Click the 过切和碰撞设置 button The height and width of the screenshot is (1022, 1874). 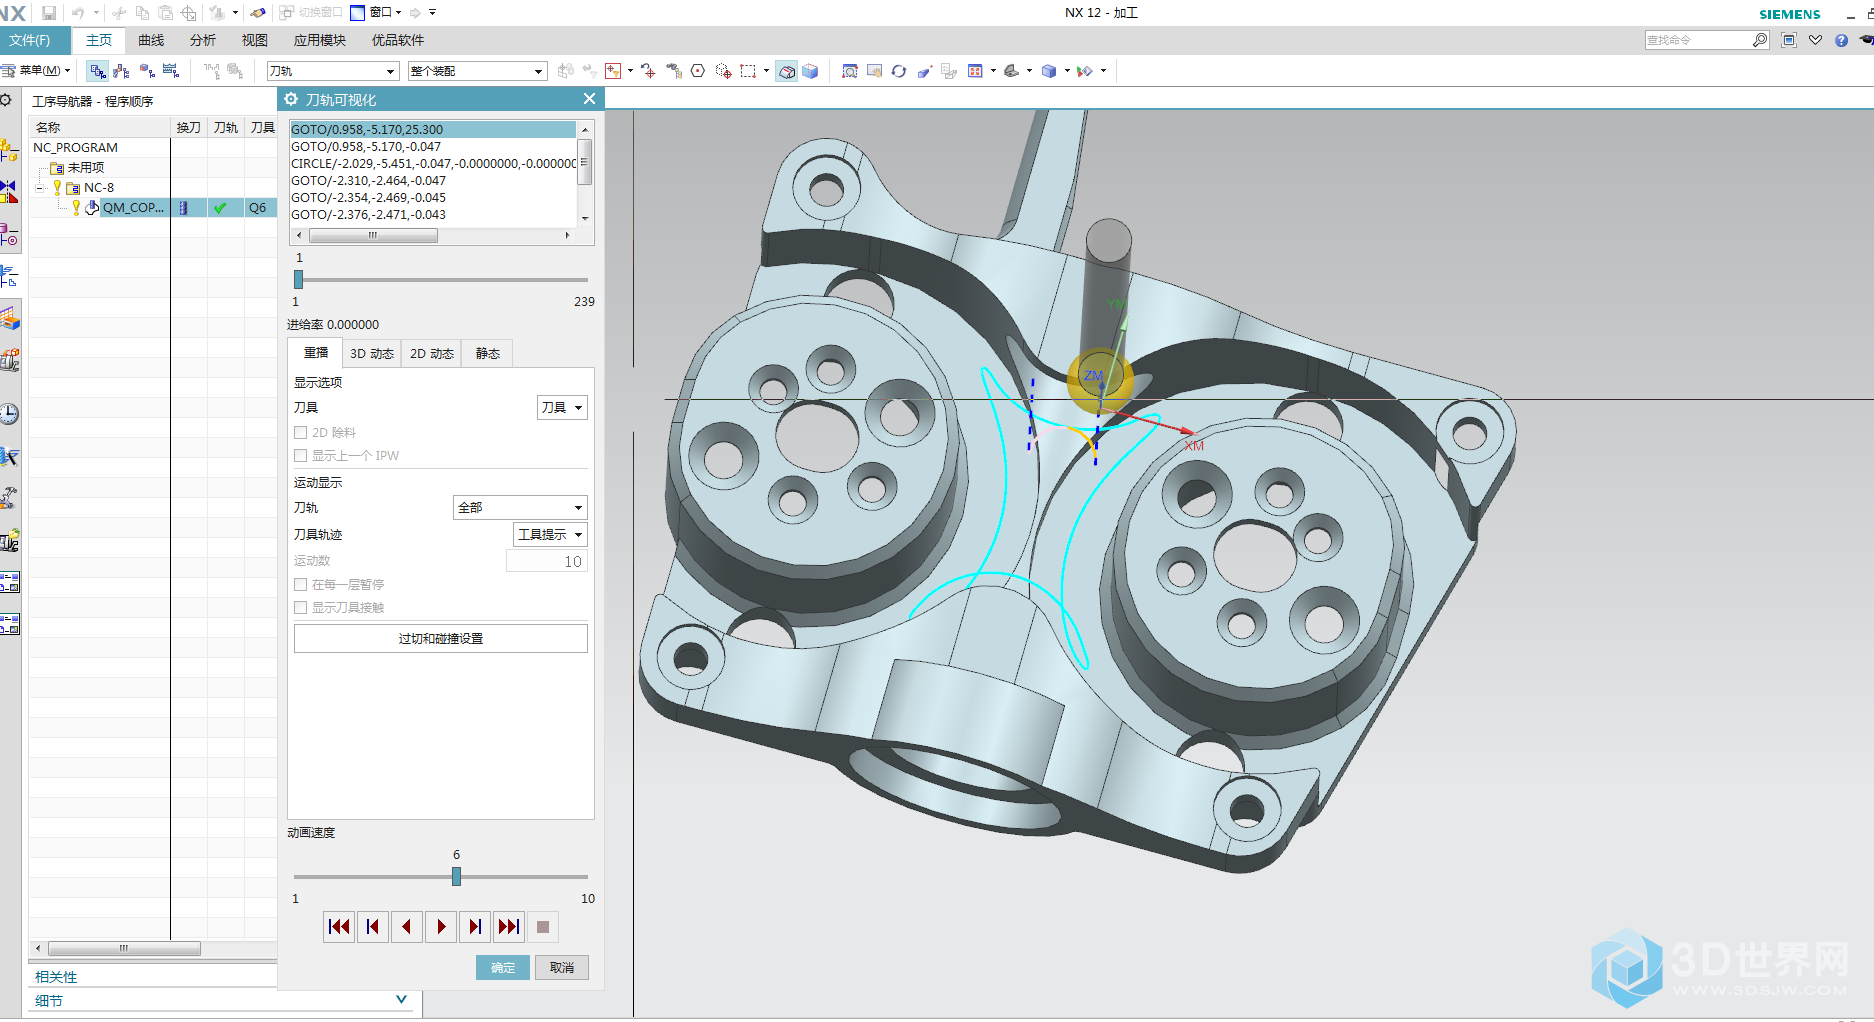(x=441, y=638)
